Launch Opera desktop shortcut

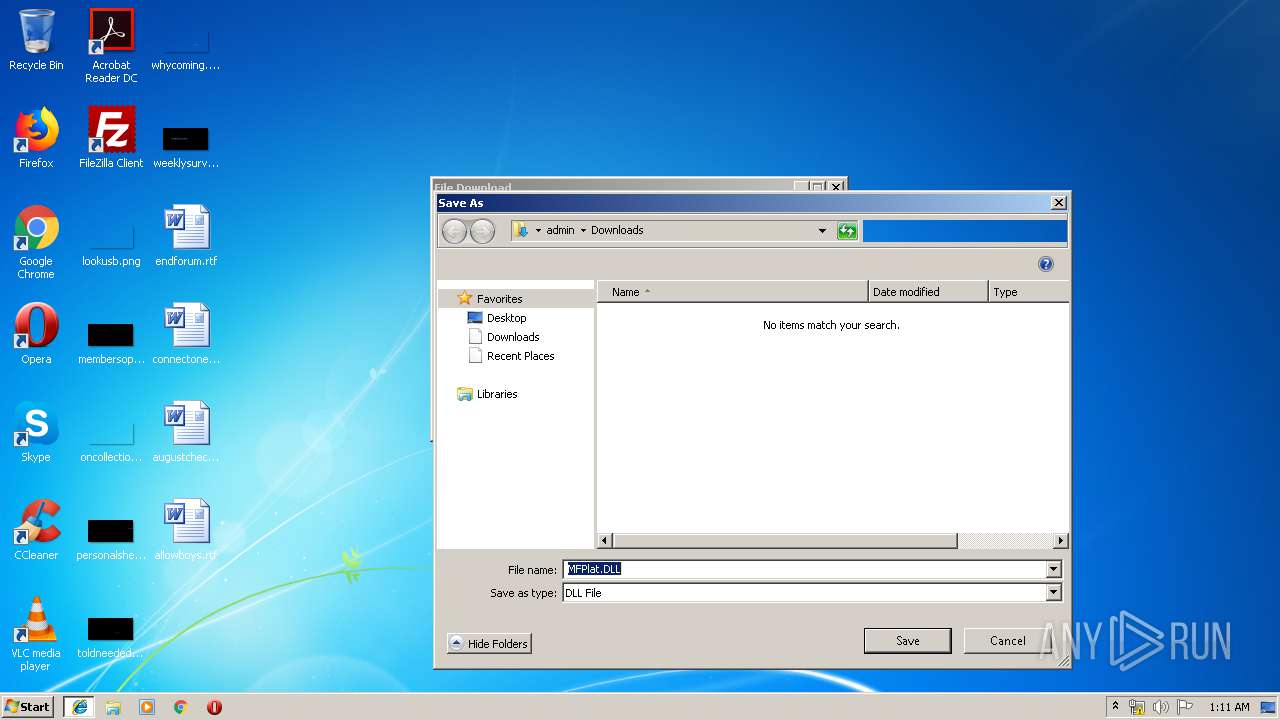pos(36,335)
